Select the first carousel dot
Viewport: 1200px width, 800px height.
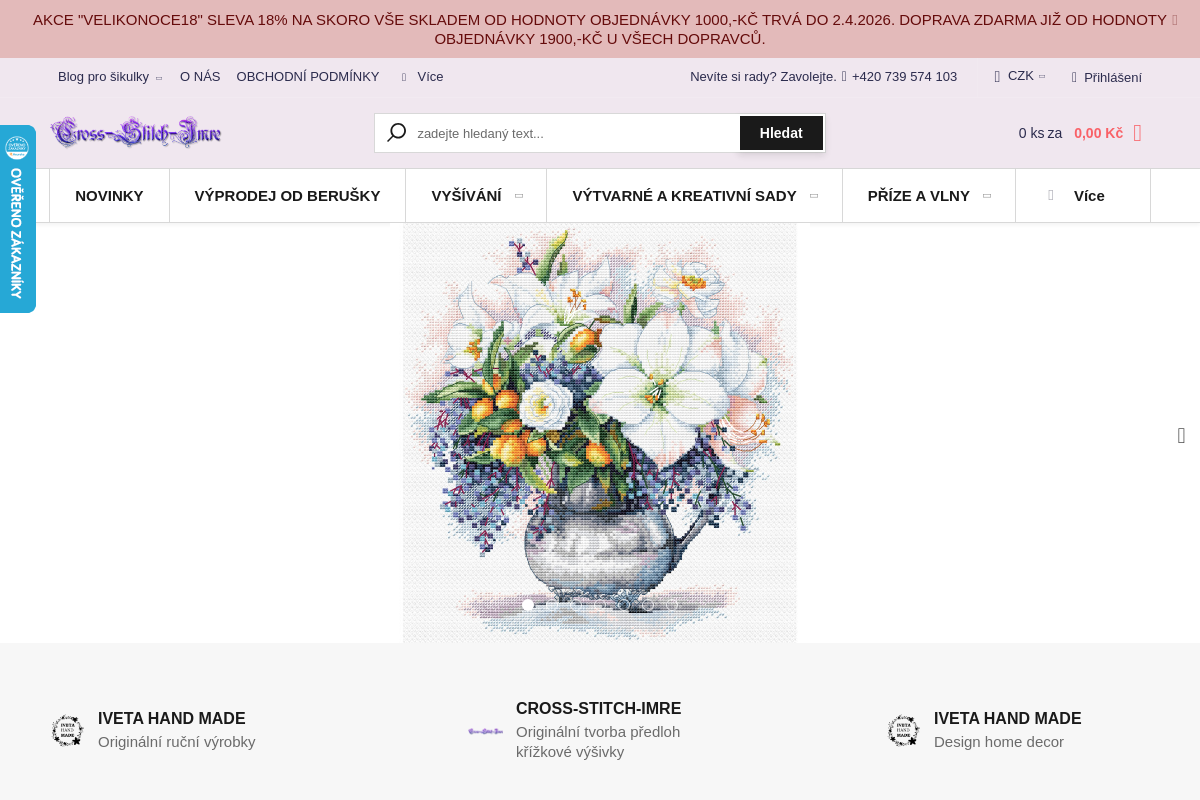pos(528,605)
